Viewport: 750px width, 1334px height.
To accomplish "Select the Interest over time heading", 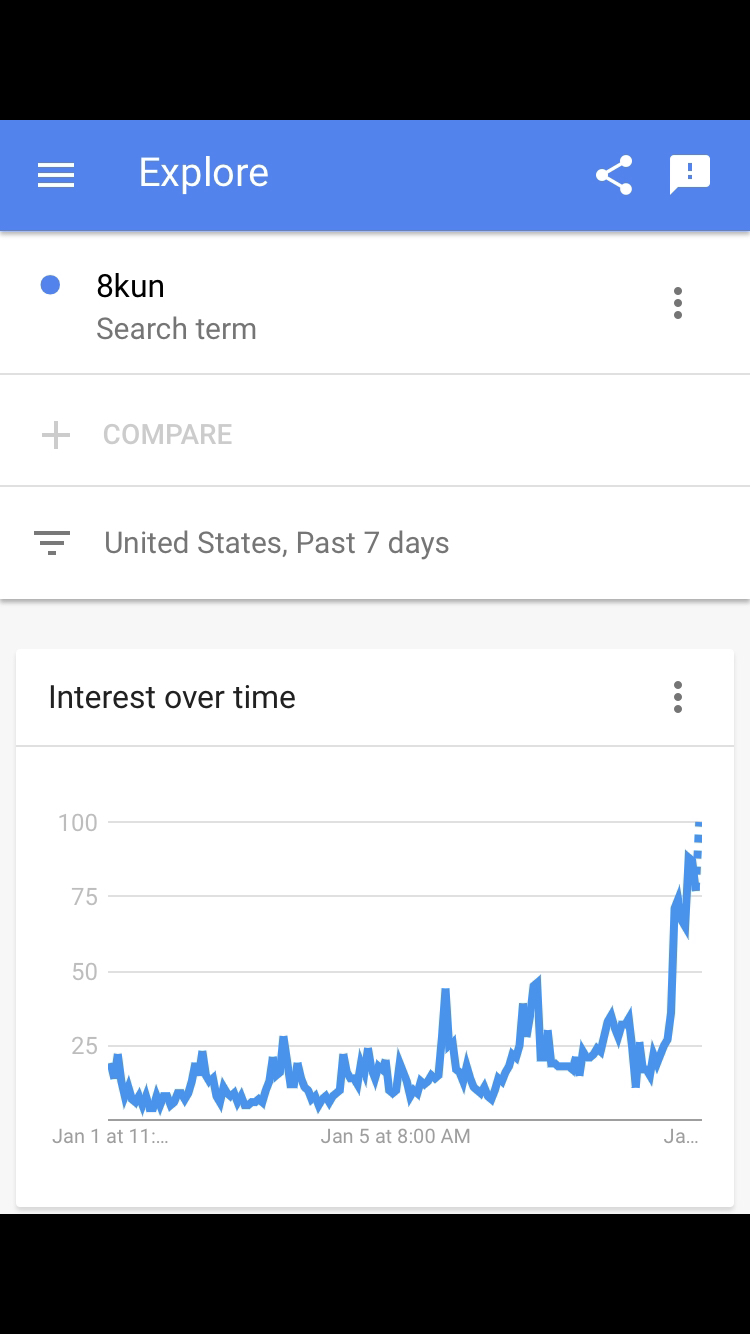I will coord(172,697).
